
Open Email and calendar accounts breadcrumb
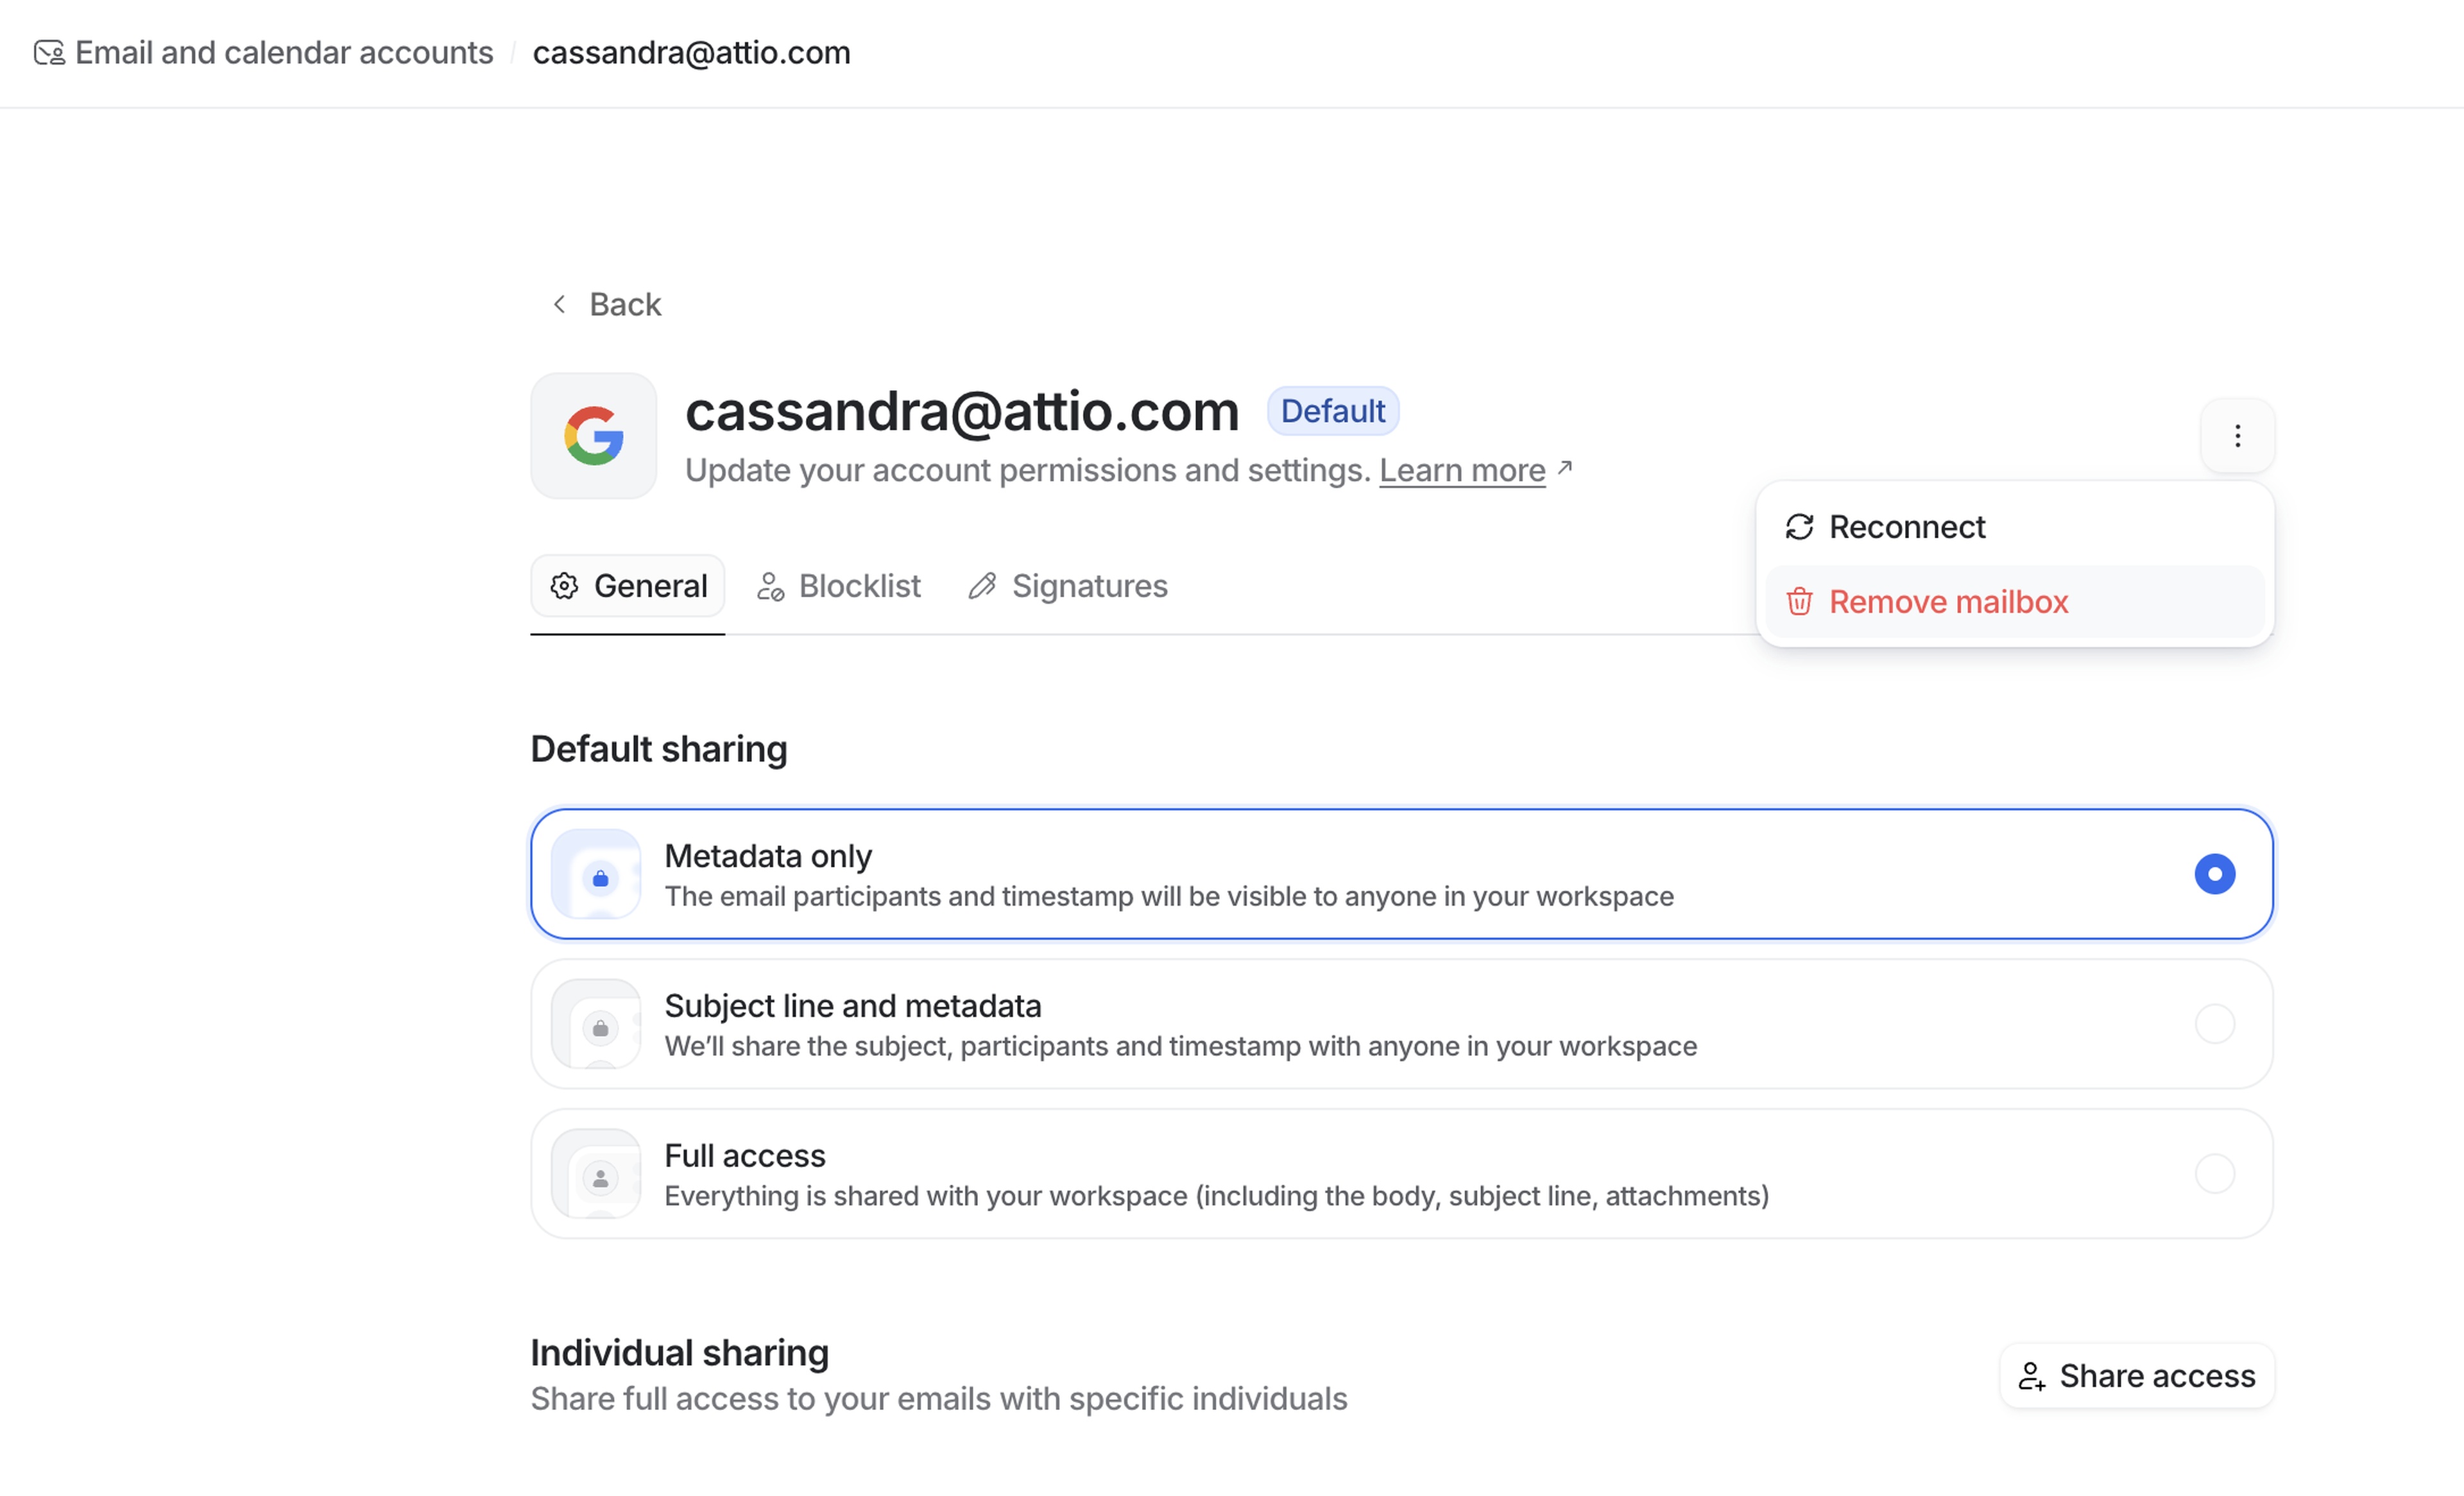[284, 53]
